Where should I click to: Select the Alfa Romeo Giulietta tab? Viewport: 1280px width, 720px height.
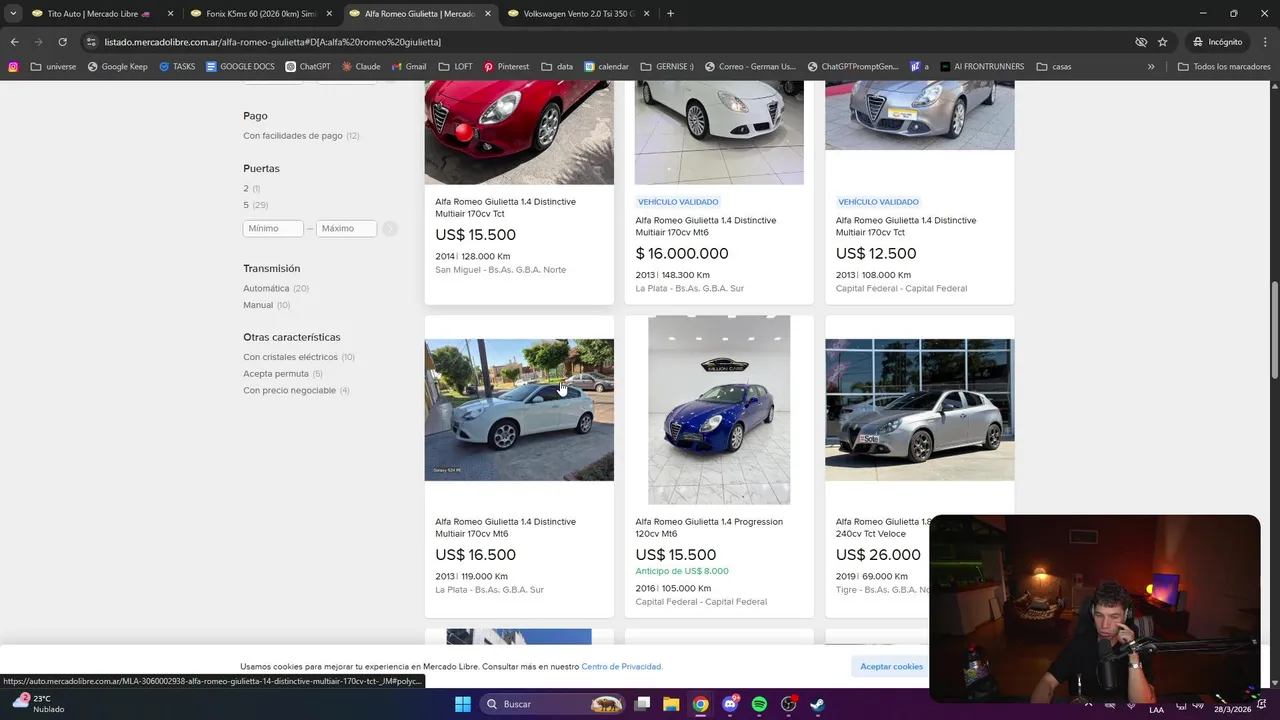click(420, 14)
